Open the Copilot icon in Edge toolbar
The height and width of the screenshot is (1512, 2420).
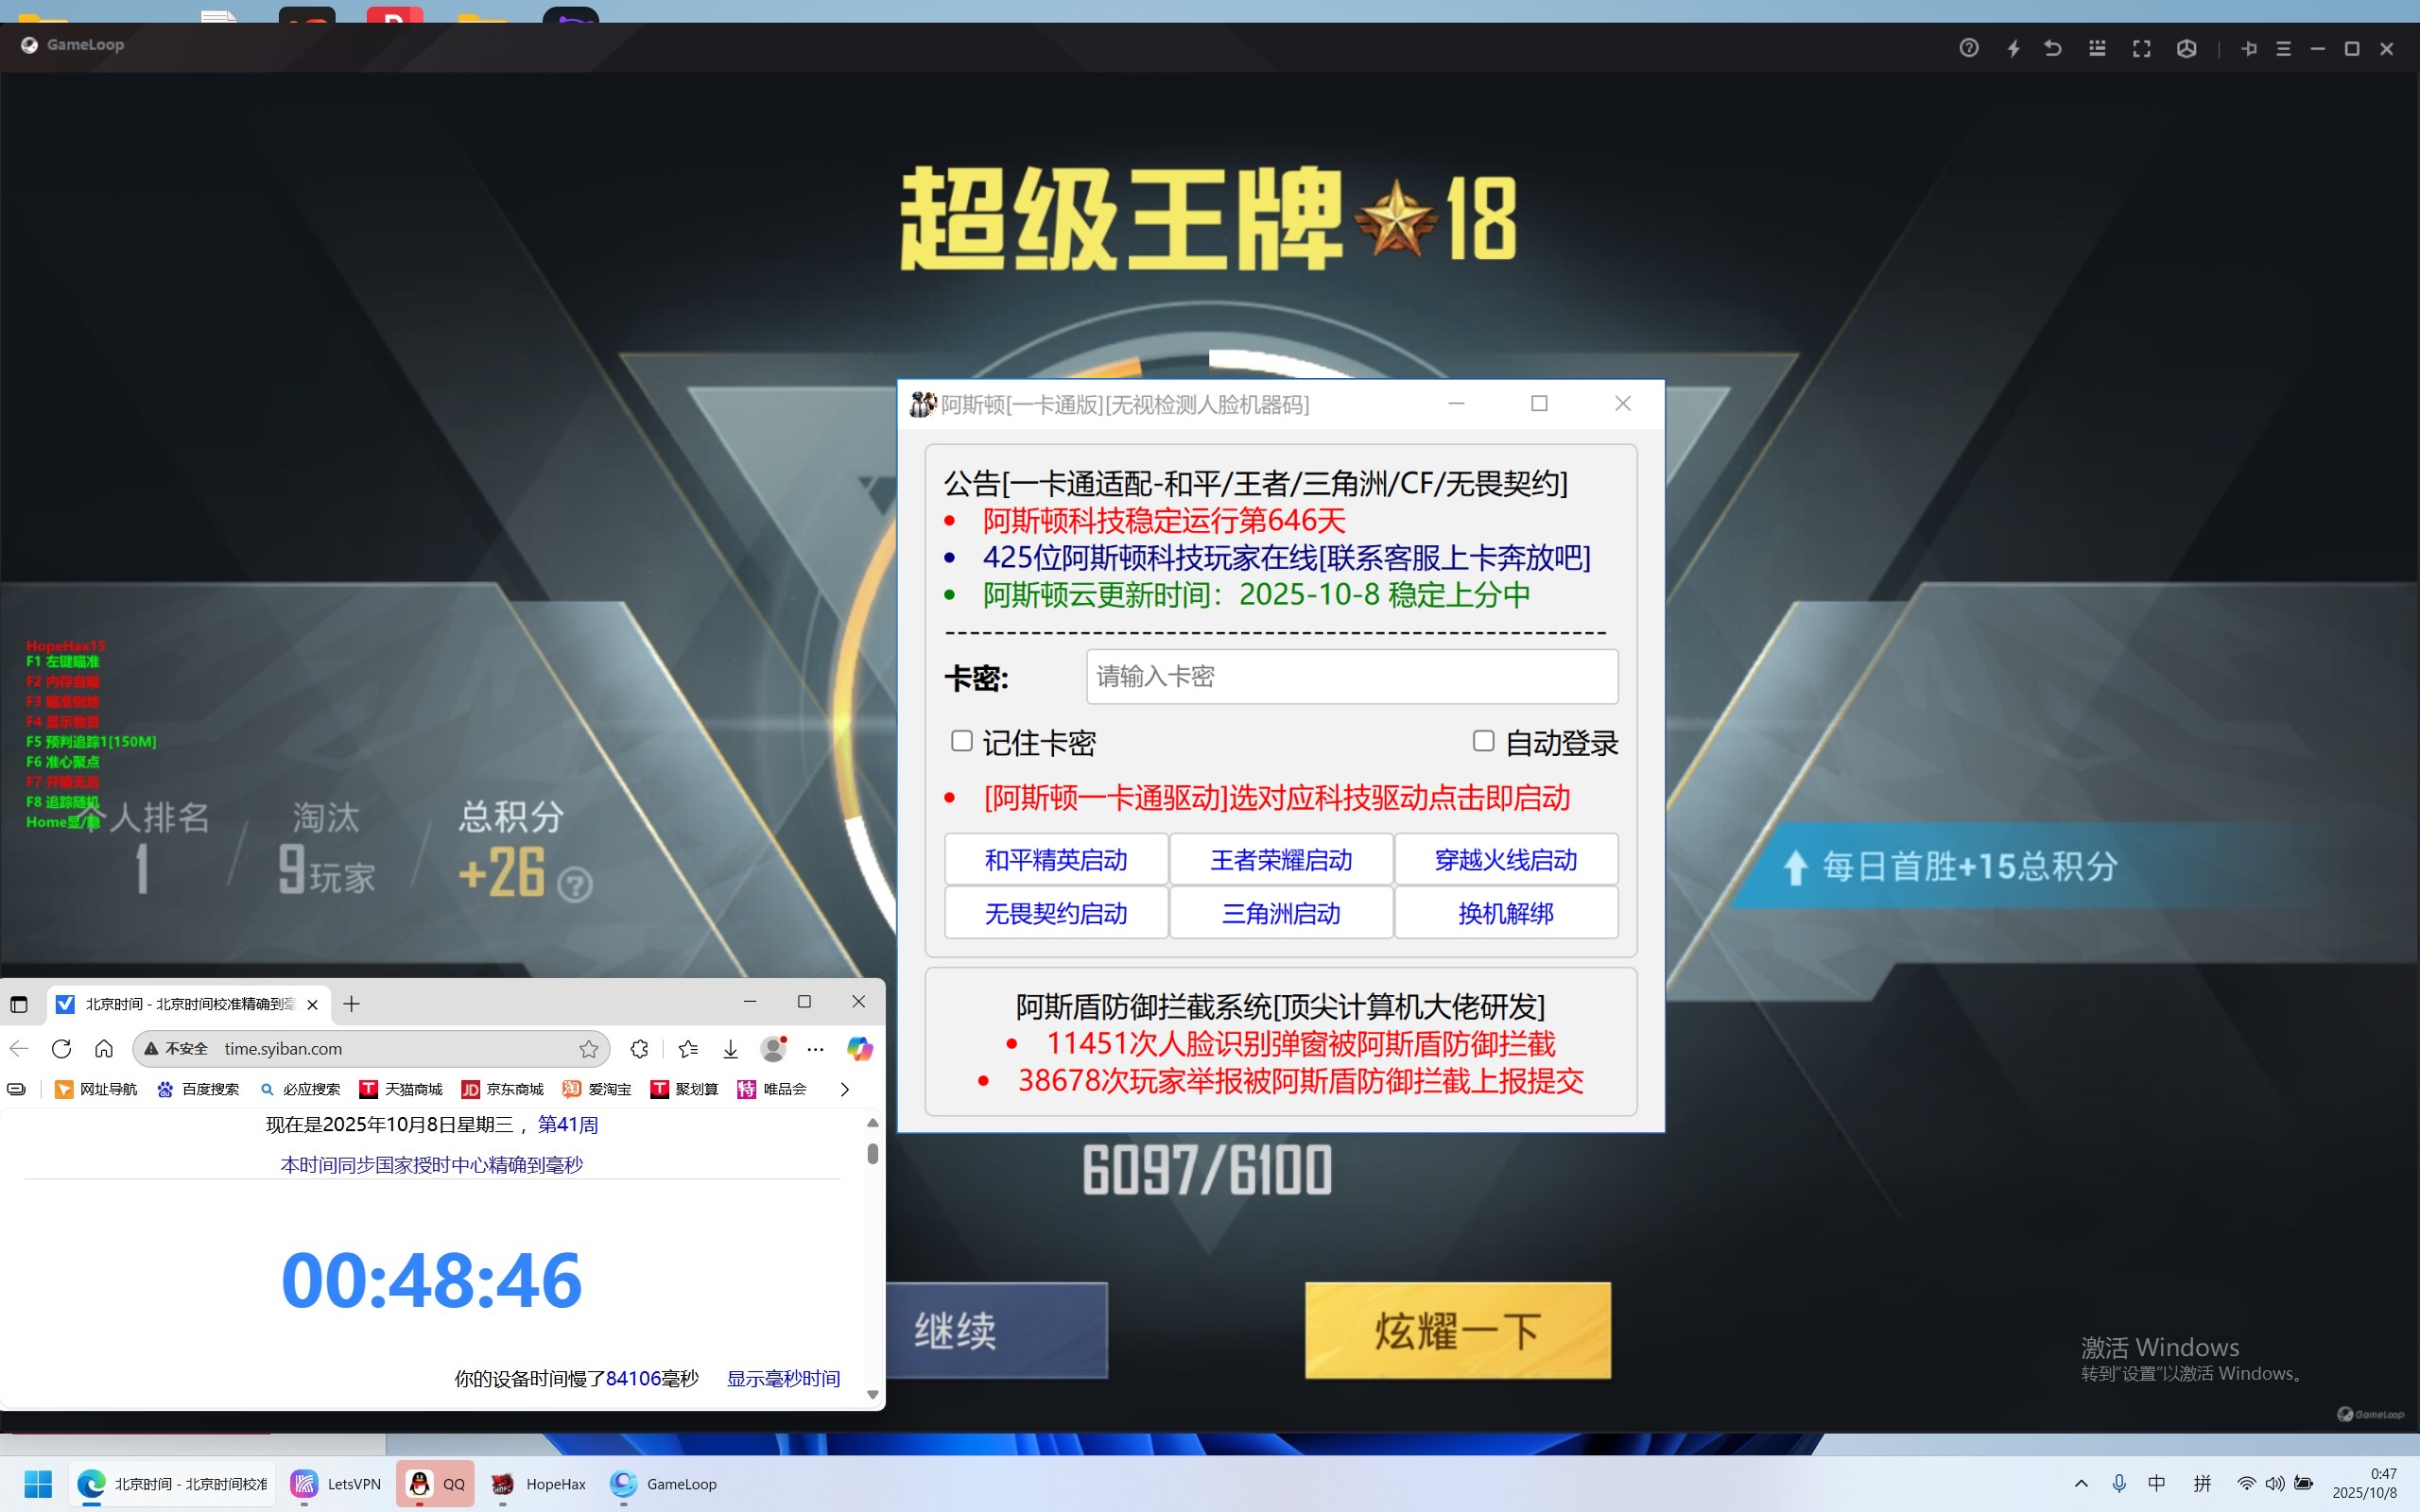859,1048
